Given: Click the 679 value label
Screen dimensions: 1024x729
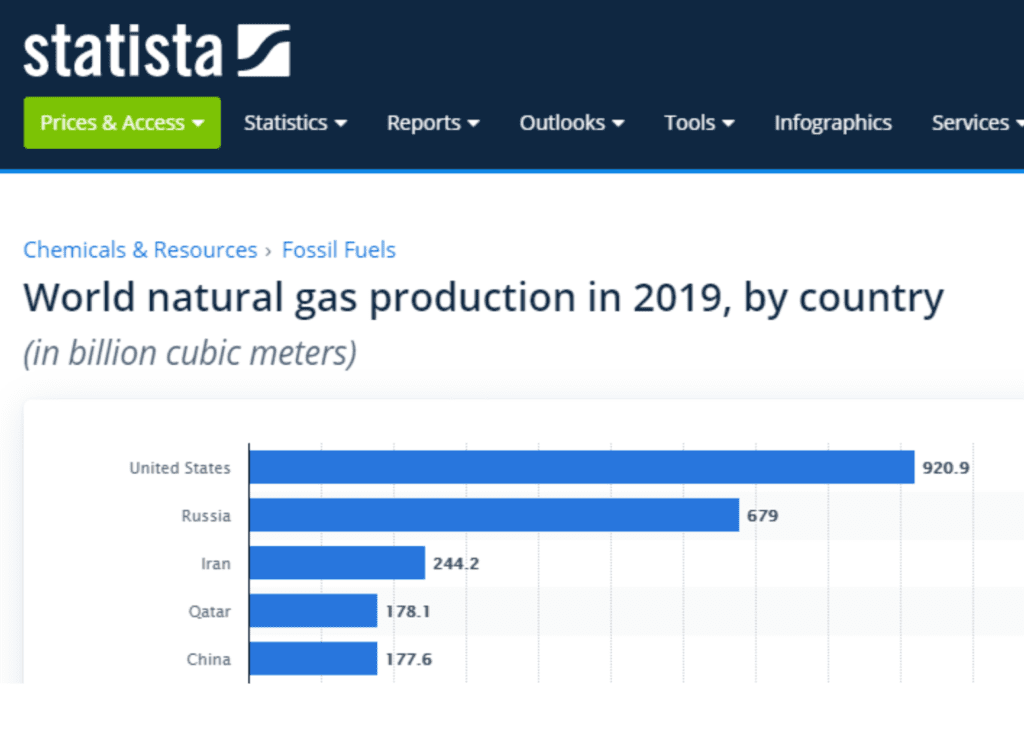Looking at the screenshot, I should [762, 515].
